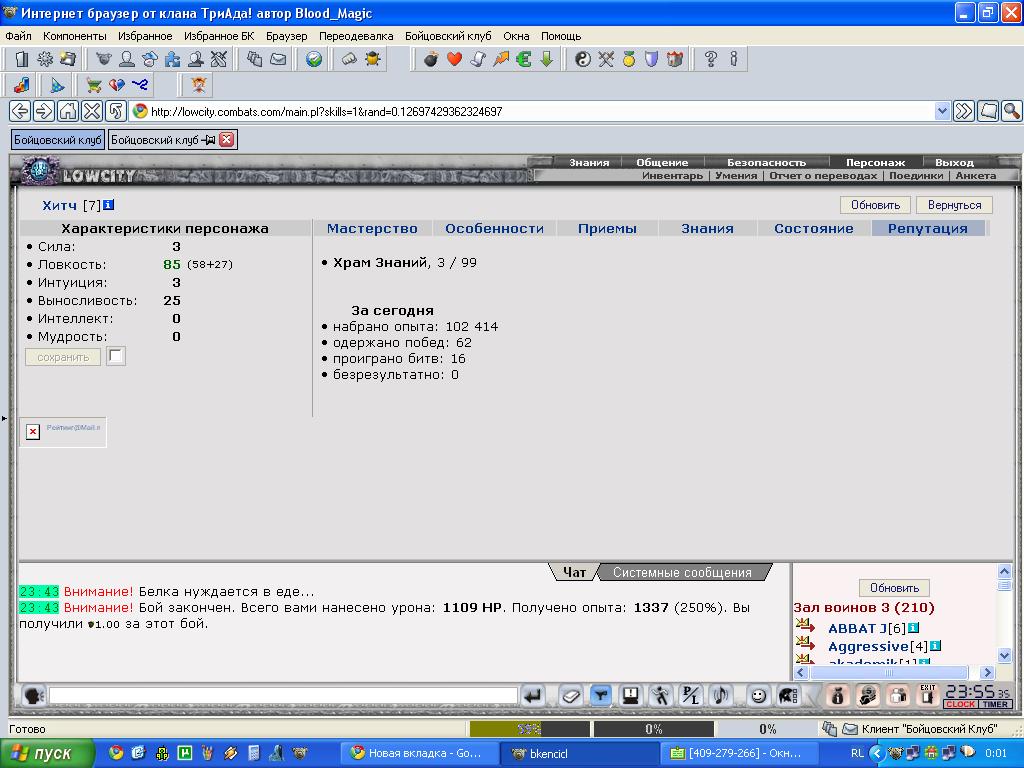
Task: Click the info icon next to Хитч [7]
Action: pos(109,205)
